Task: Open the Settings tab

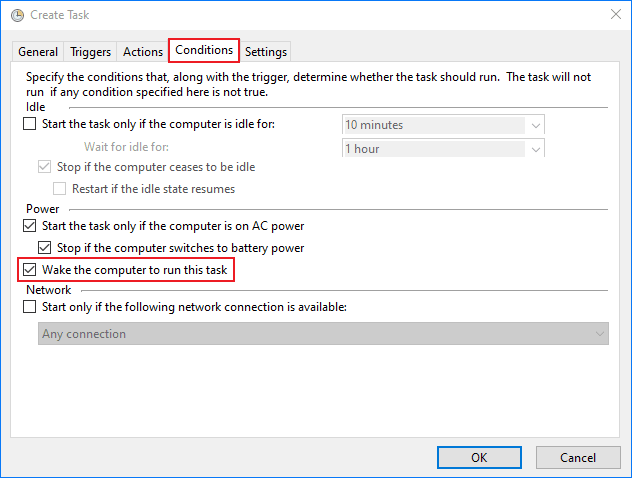Action: tap(265, 52)
